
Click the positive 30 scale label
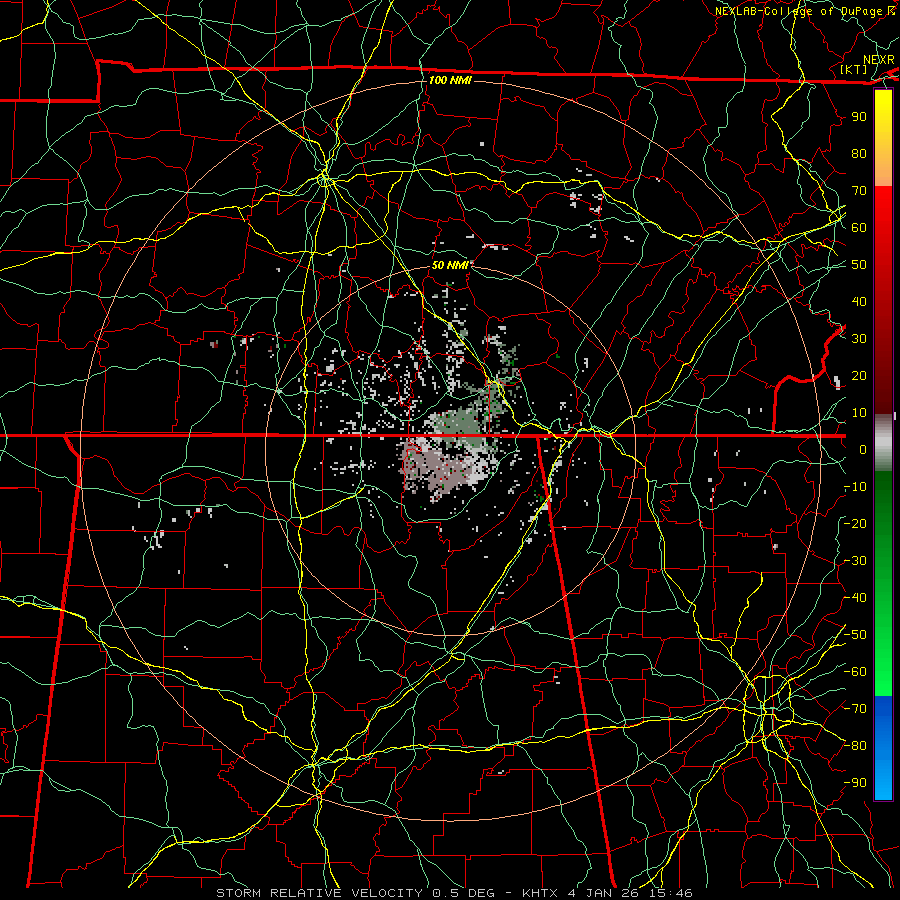point(859,339)
